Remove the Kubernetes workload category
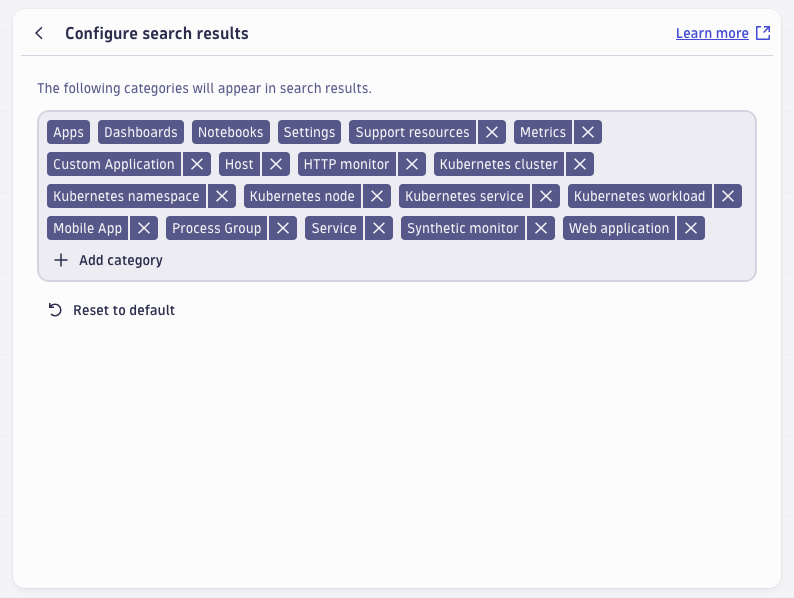The height and width of the screenshot is (598, 794). (x=728, y=196)
